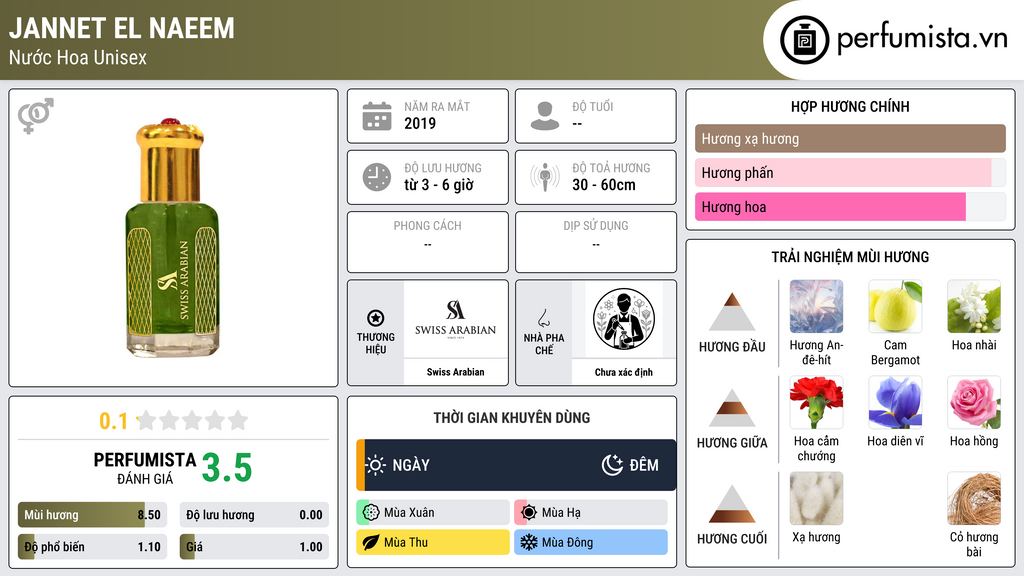Click the Ngày/Đêm recommended time bar
The width and height of the screenshot is (1024, 576).
(516, 465)
